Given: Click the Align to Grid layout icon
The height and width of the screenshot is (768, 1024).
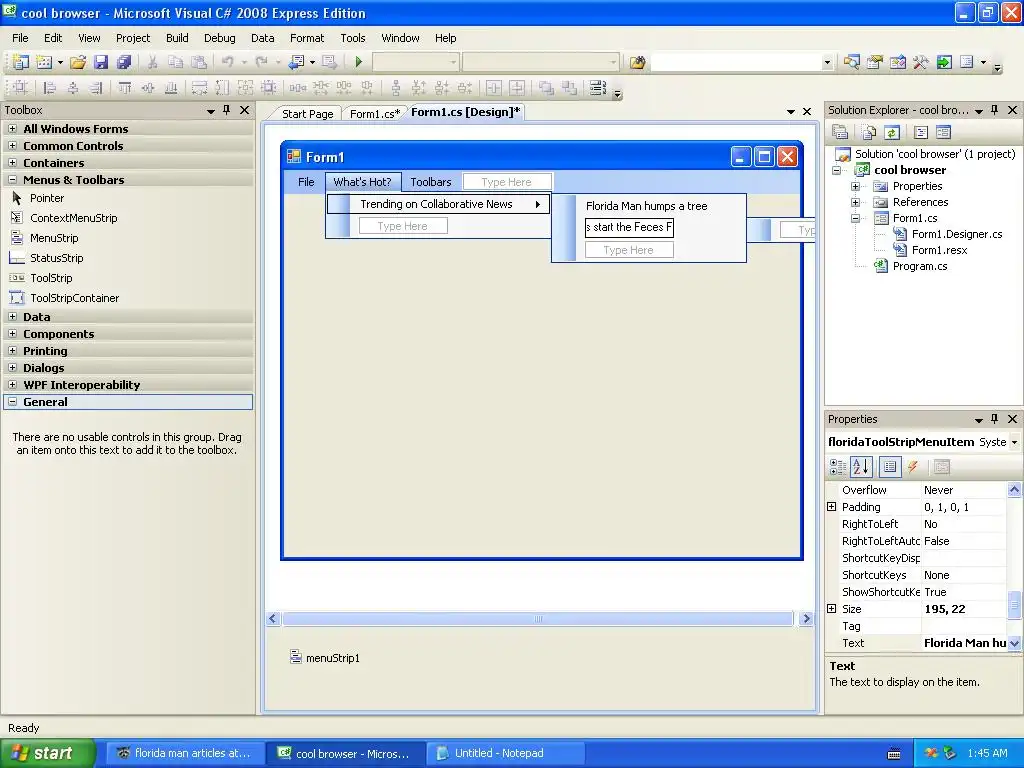Looking at the screenshot, I should pos(20,88).
